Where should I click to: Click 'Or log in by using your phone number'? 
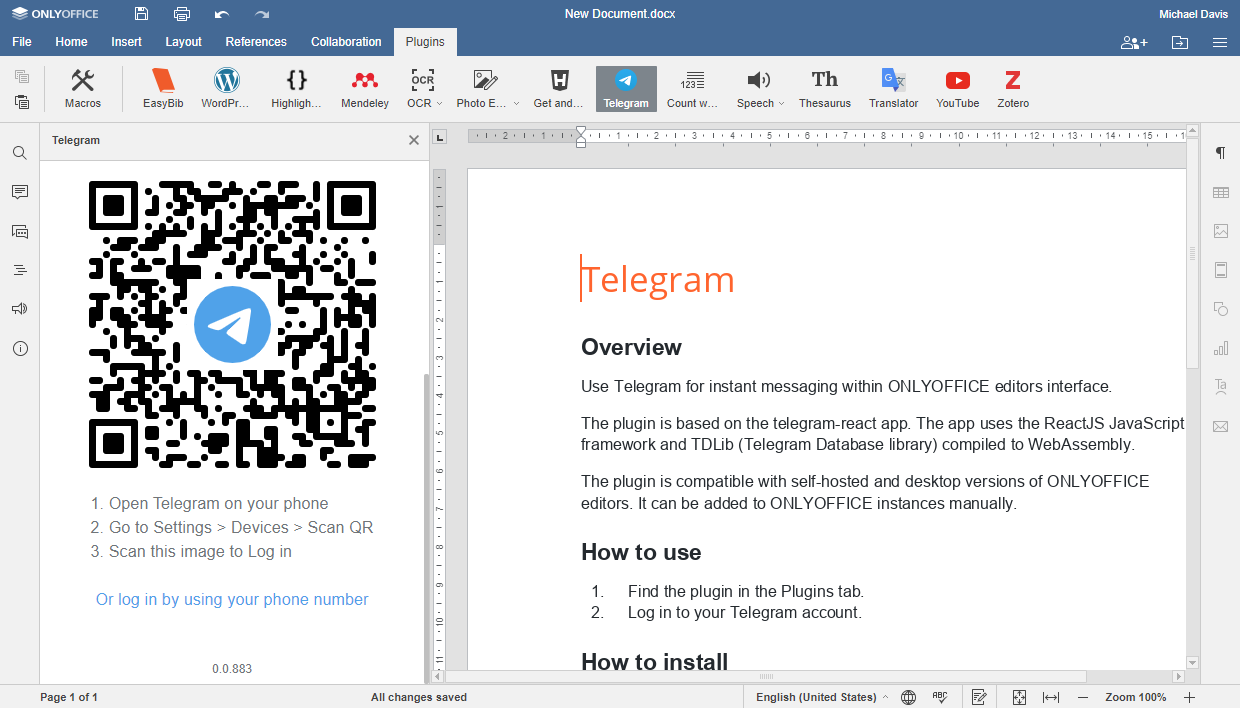(x=232, y=599)
